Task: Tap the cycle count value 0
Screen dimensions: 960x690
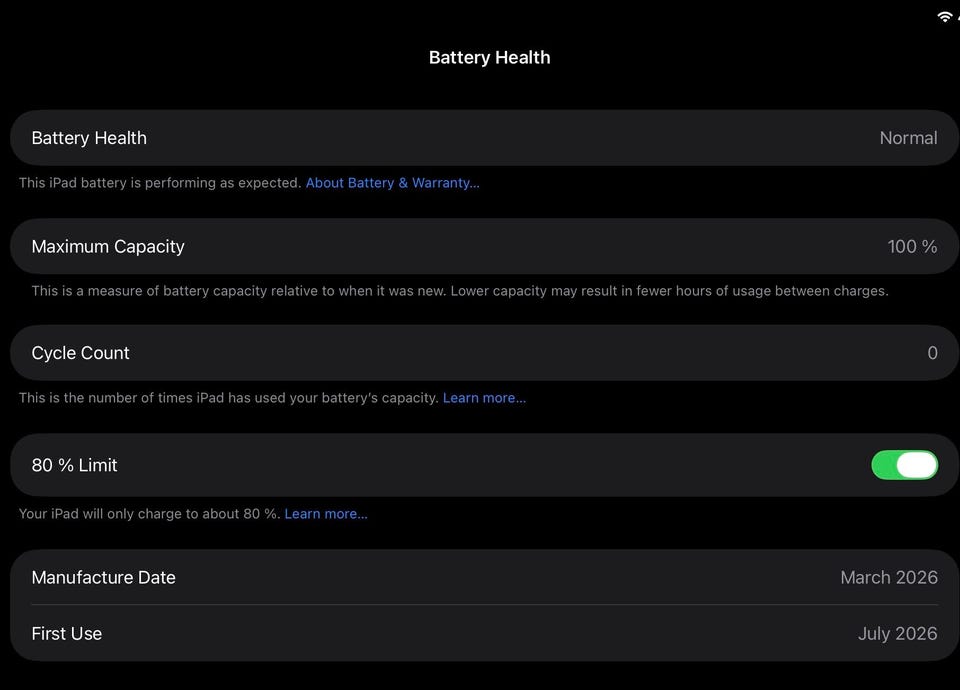Action: (x=932, y=353)
